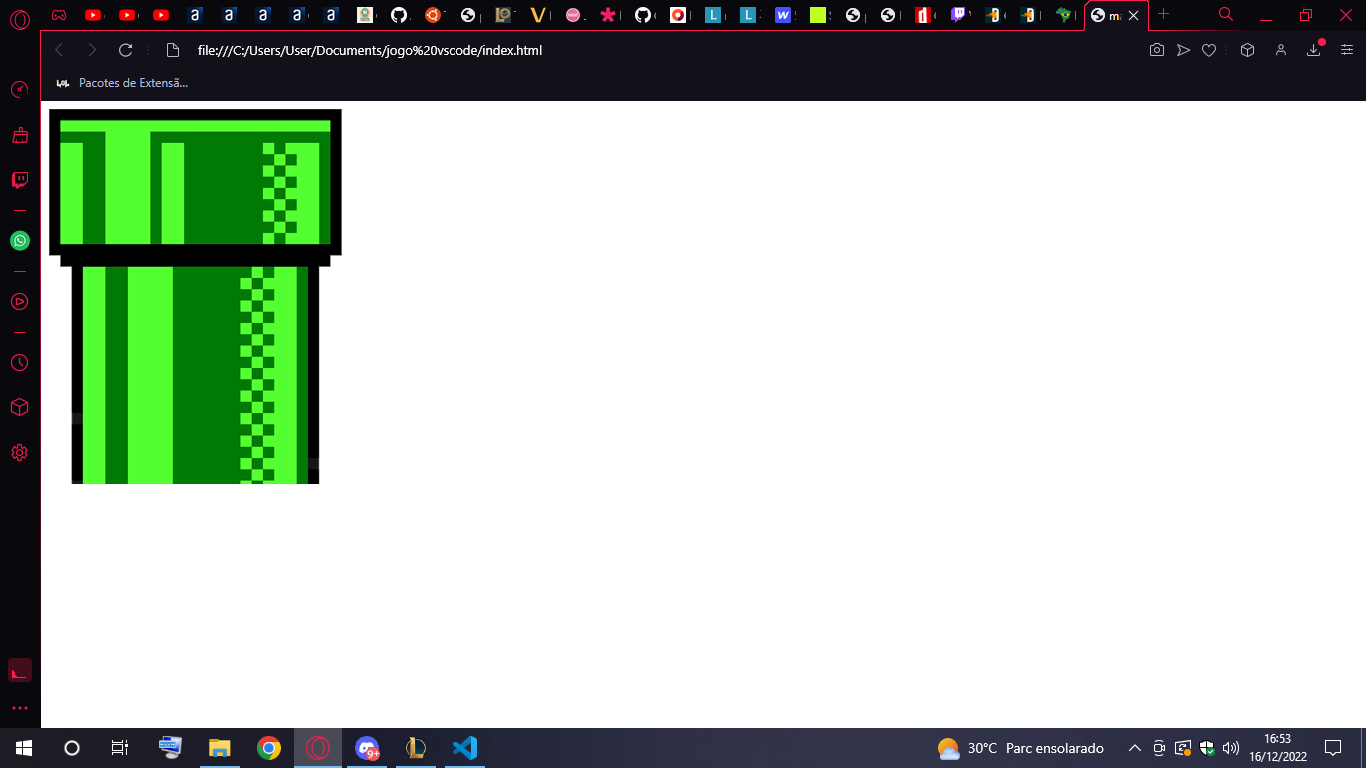This screenshot has width=1366, height=768.
Task: Switch to the pink asterisk tab
Action: click(607, 15)
